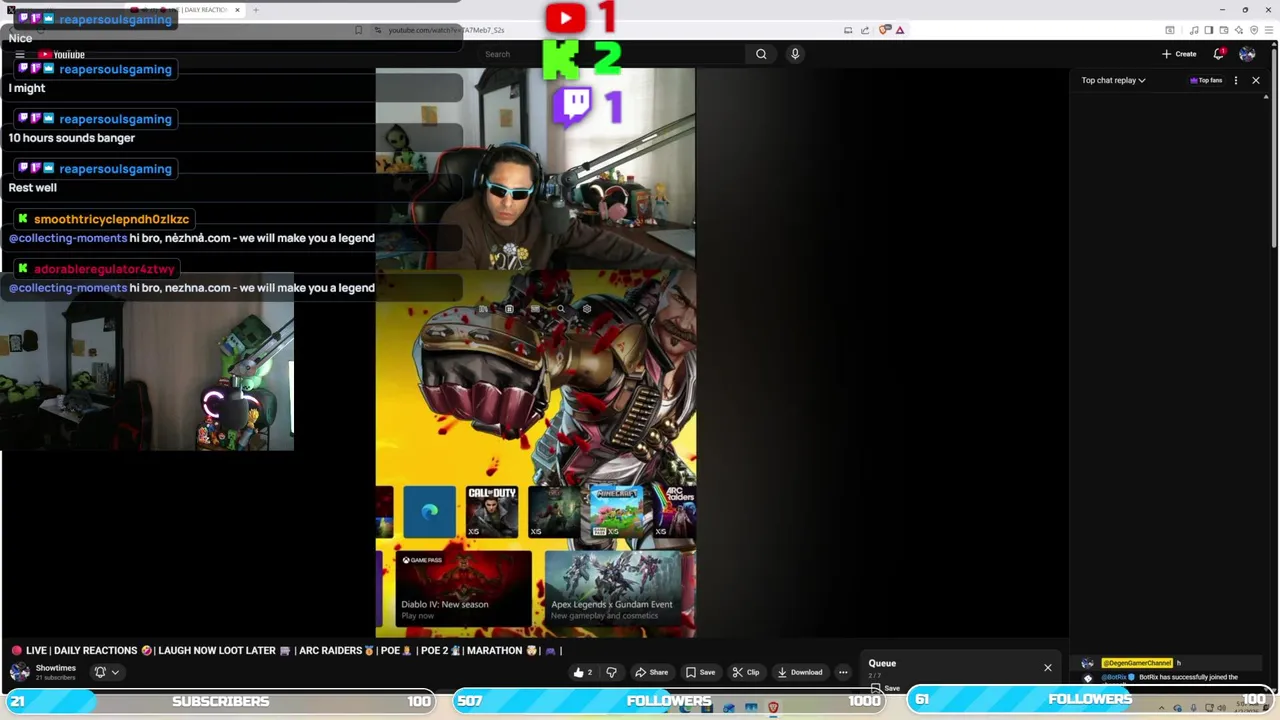Click the red YouTube counter overlay logo
Image resolution: width=1280 pixels, height=720 pixels.
(x=566, y=17)
